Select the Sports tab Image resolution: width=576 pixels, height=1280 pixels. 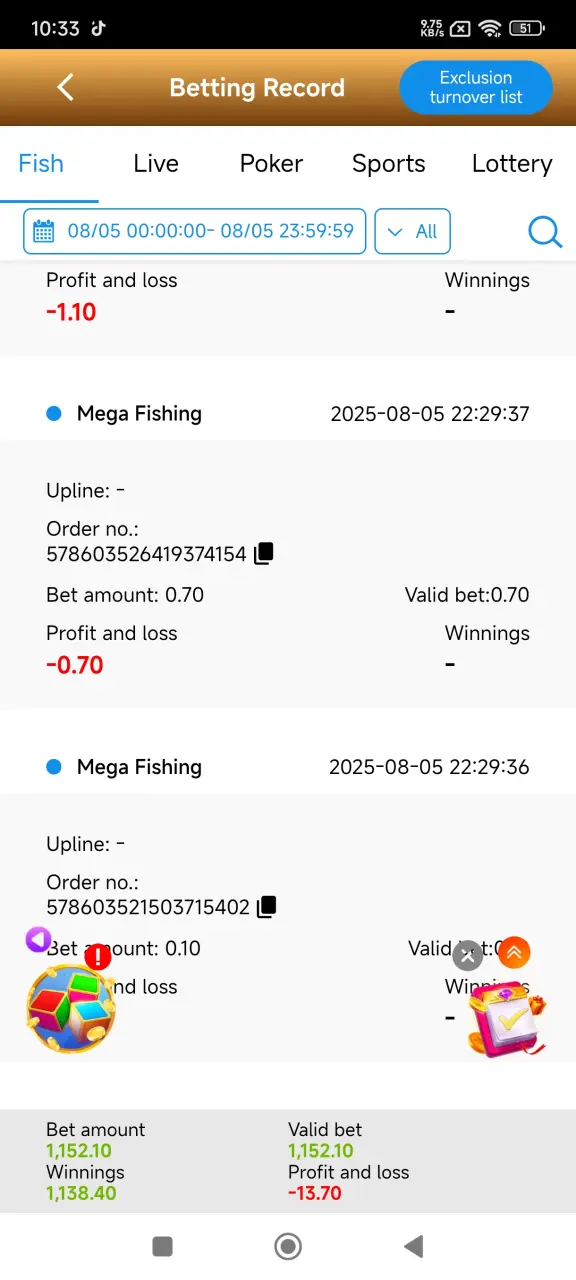tap(389, 164)
